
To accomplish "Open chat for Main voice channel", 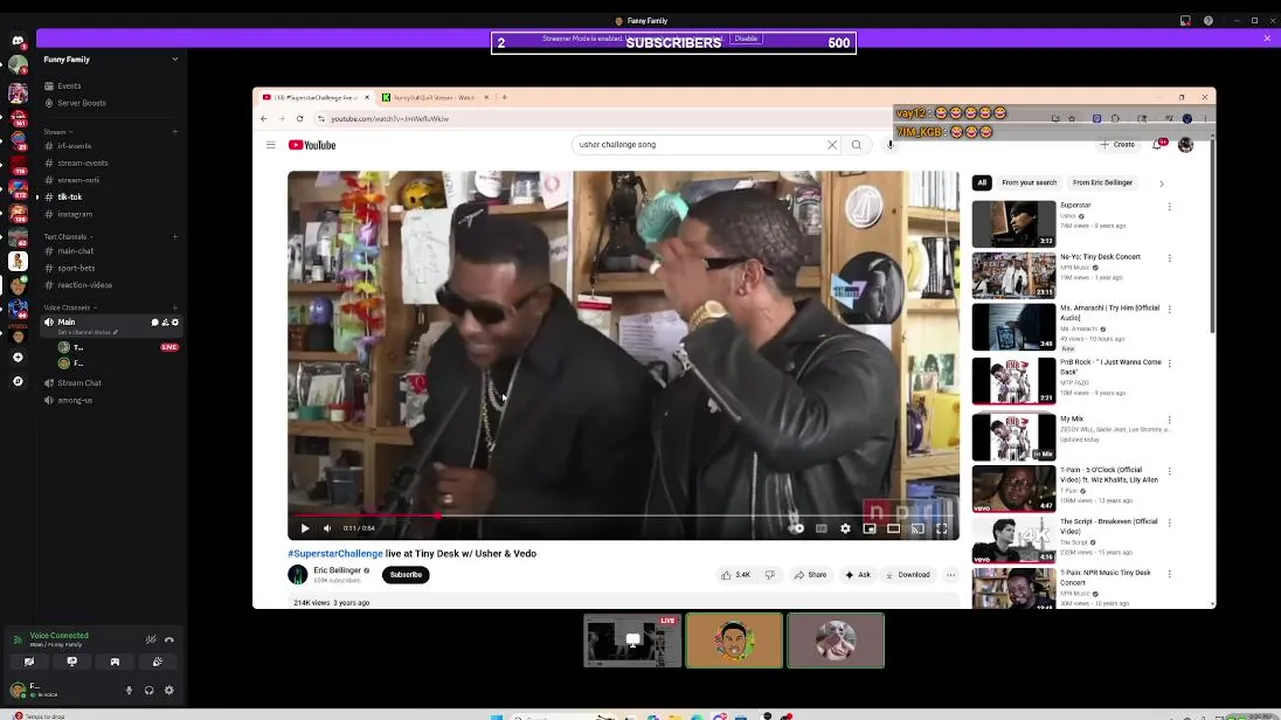I will [155, 322].
